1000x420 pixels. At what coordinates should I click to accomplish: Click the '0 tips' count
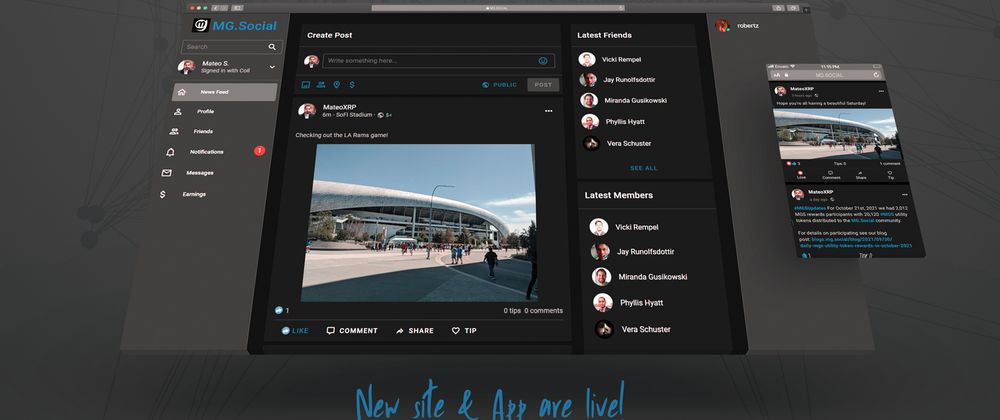[x=512, y=311]
